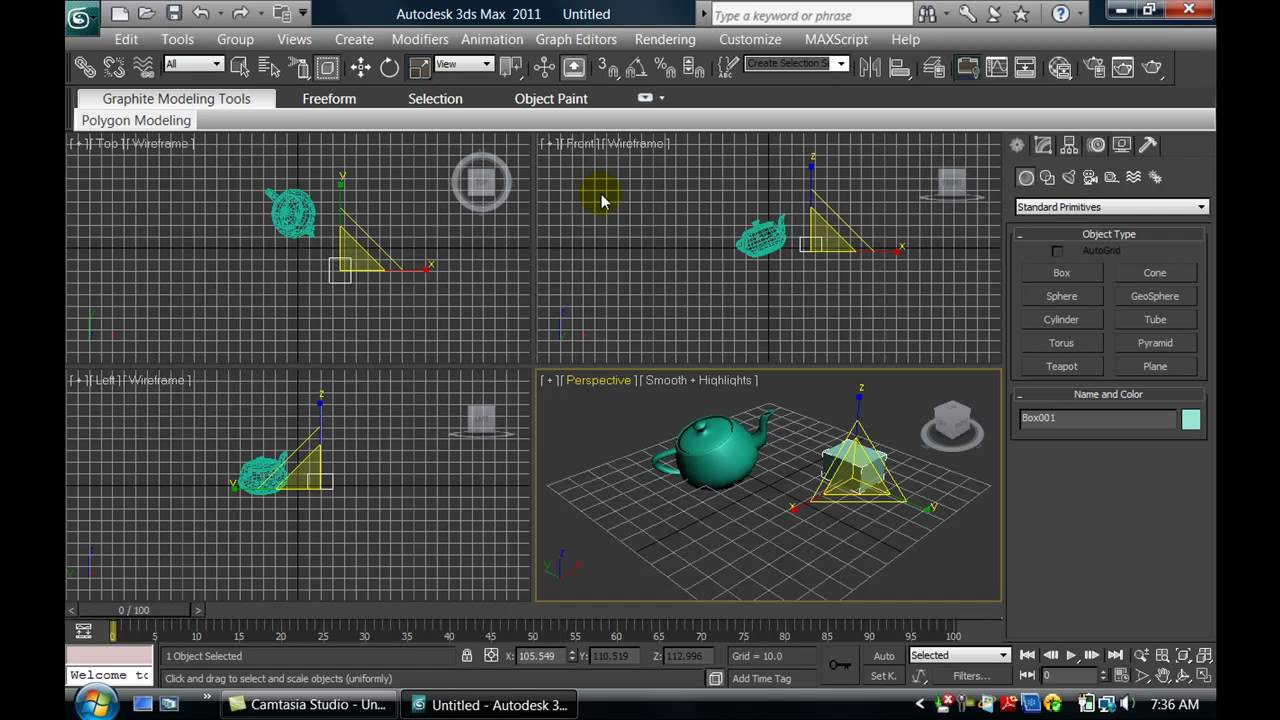Open the Reference Coordinate System View dropdown
Viewport: 1280px width, 720px height.
click(464, 64)
